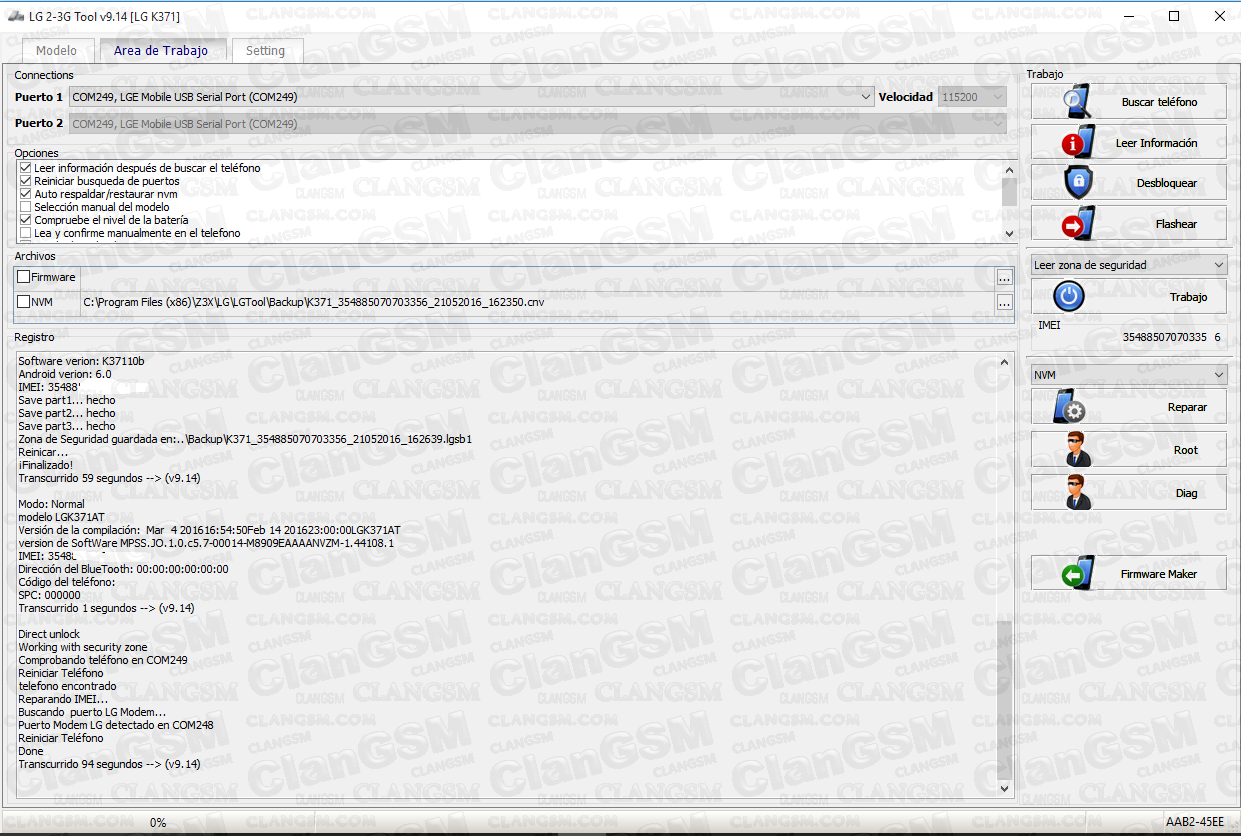Screen dimensions: 1241x836
Task: Browse for Firmware file with ... button
Action: pos(1004,277)
